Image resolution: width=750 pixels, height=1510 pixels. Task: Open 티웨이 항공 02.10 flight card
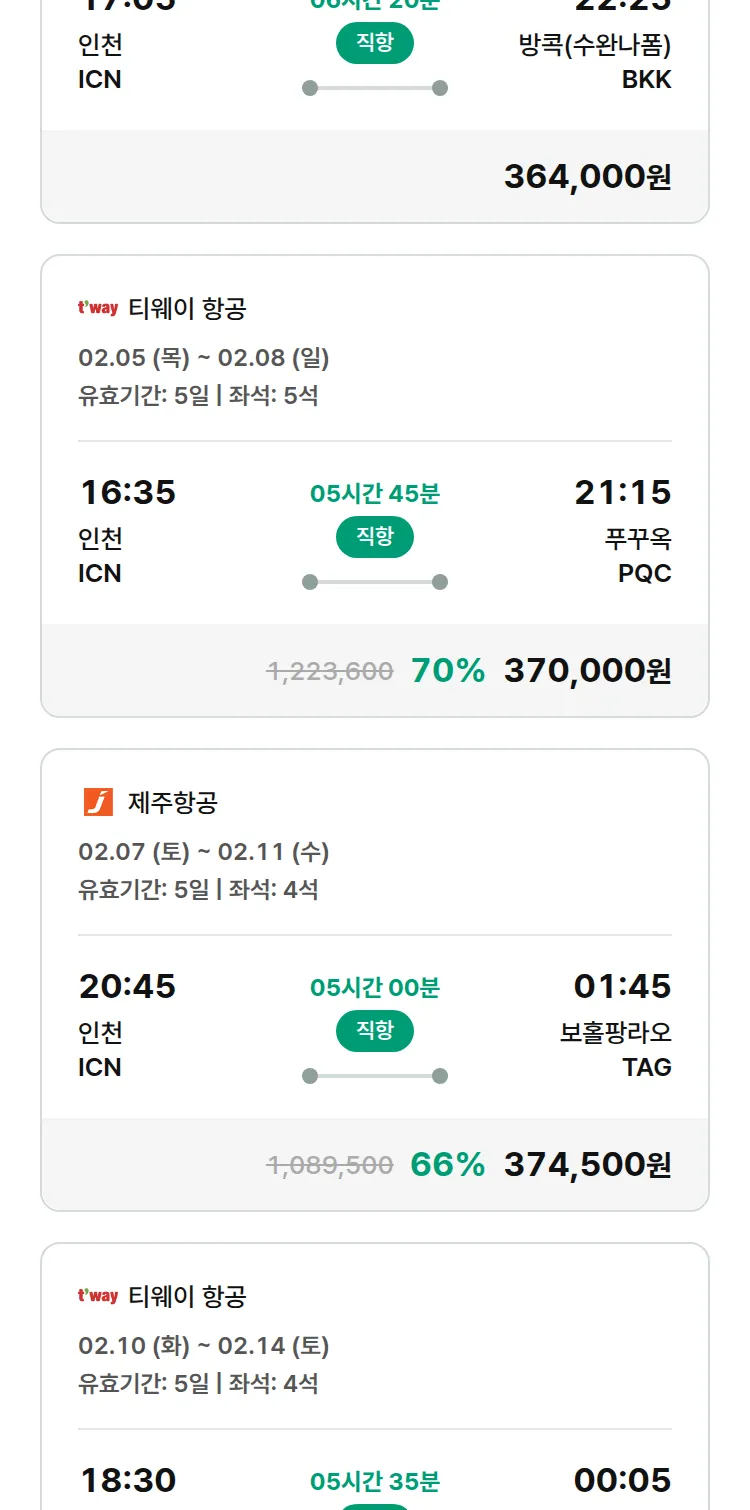[187, 1296]
